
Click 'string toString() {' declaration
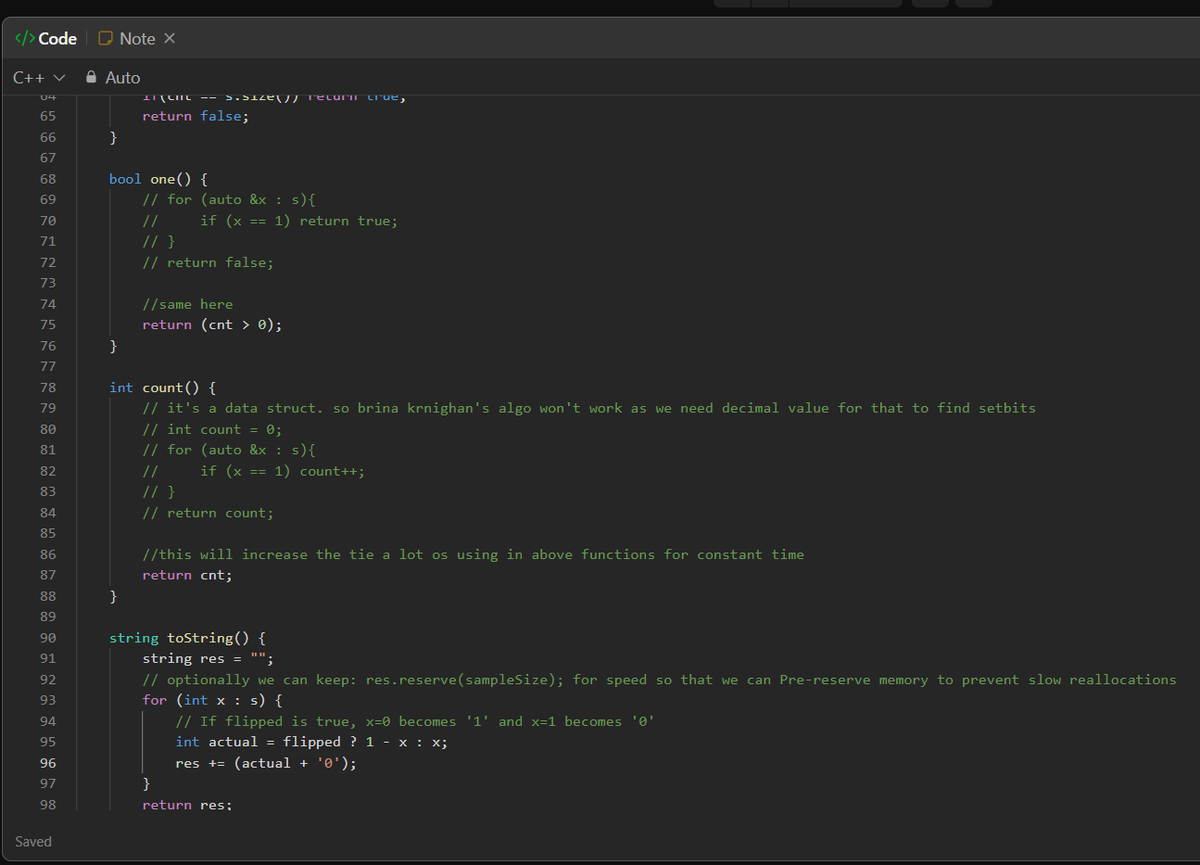pos(187,638)
